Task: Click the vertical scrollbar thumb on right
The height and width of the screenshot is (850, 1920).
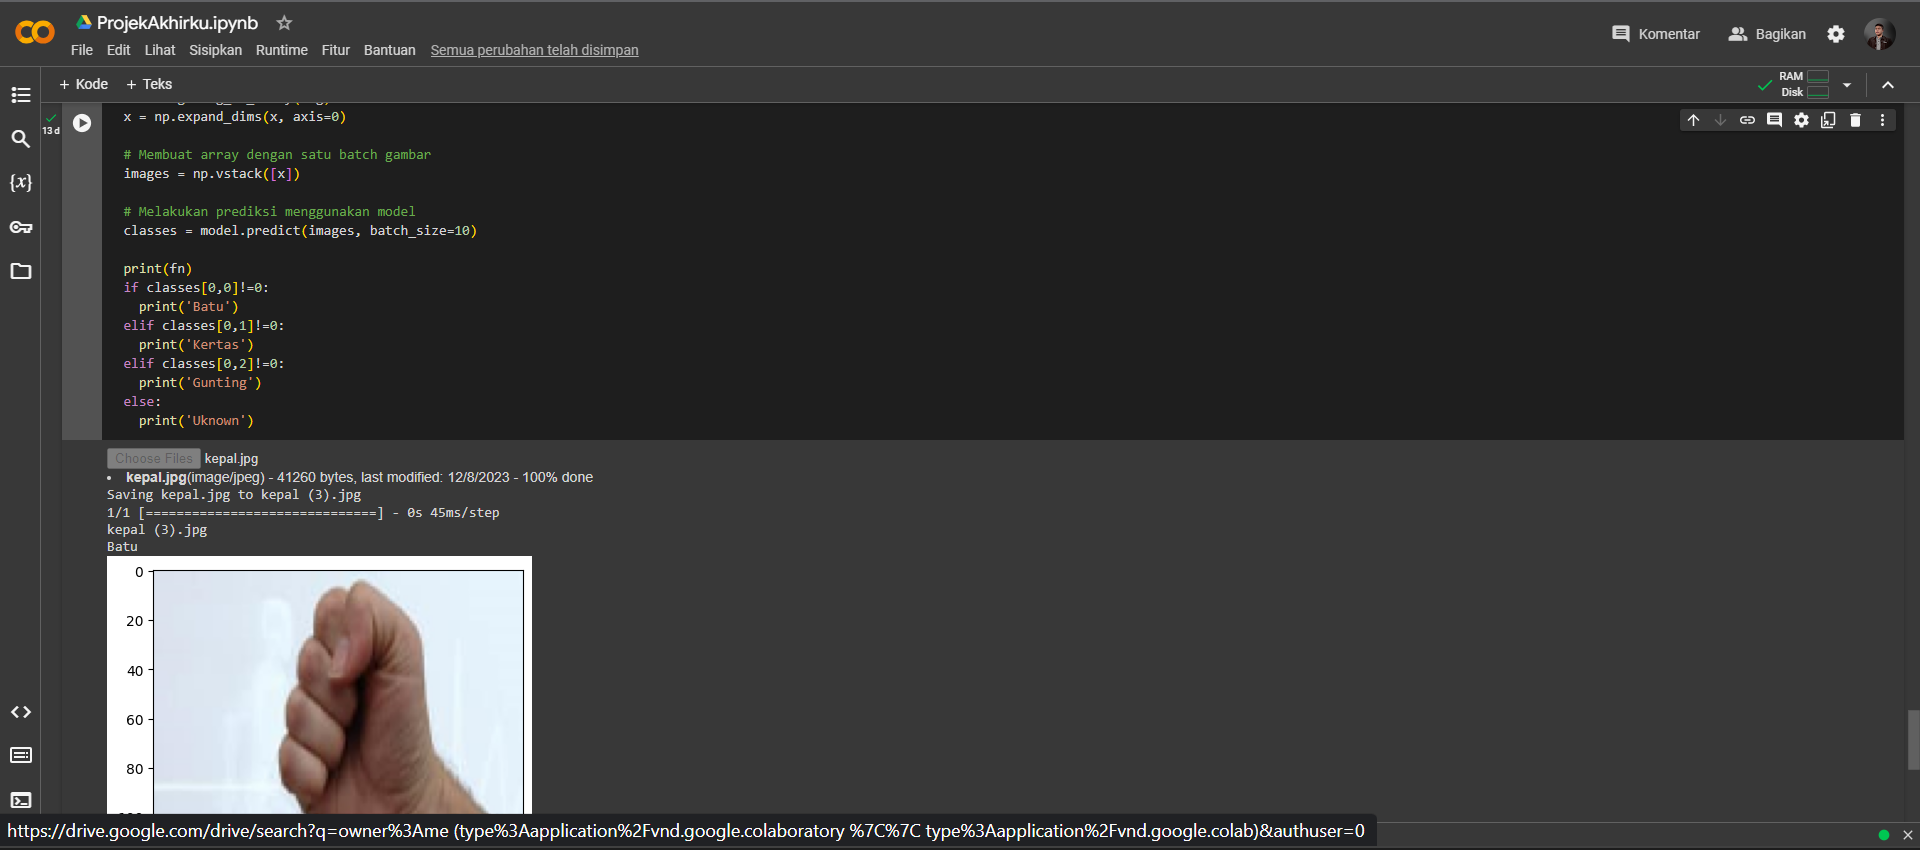Action: coord(1913,739)
